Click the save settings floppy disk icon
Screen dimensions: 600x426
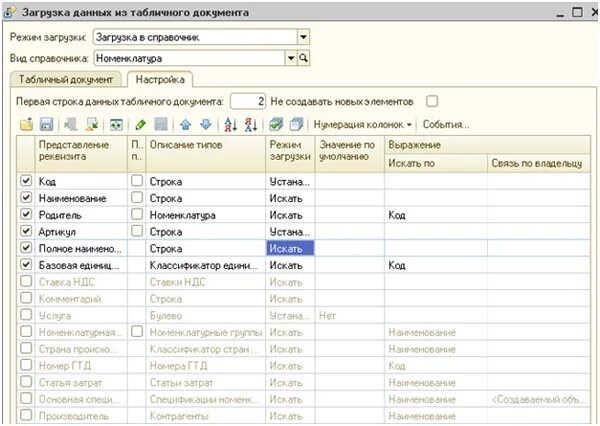coord(46,124)
